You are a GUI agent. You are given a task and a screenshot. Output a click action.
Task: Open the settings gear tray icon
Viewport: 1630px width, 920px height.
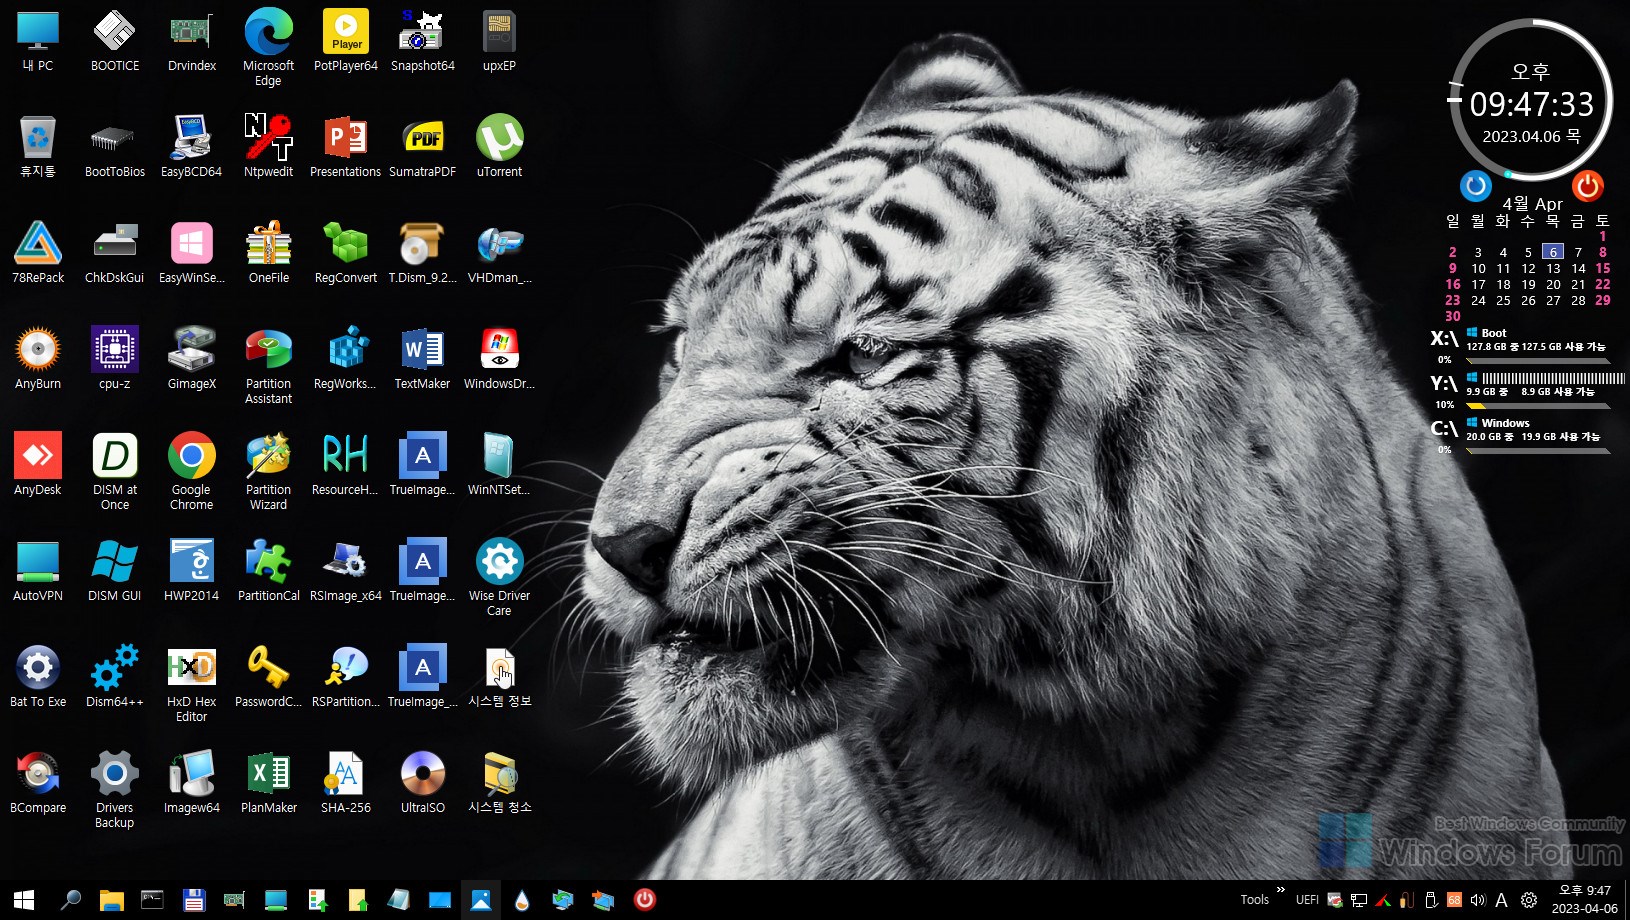(1529, 900)
